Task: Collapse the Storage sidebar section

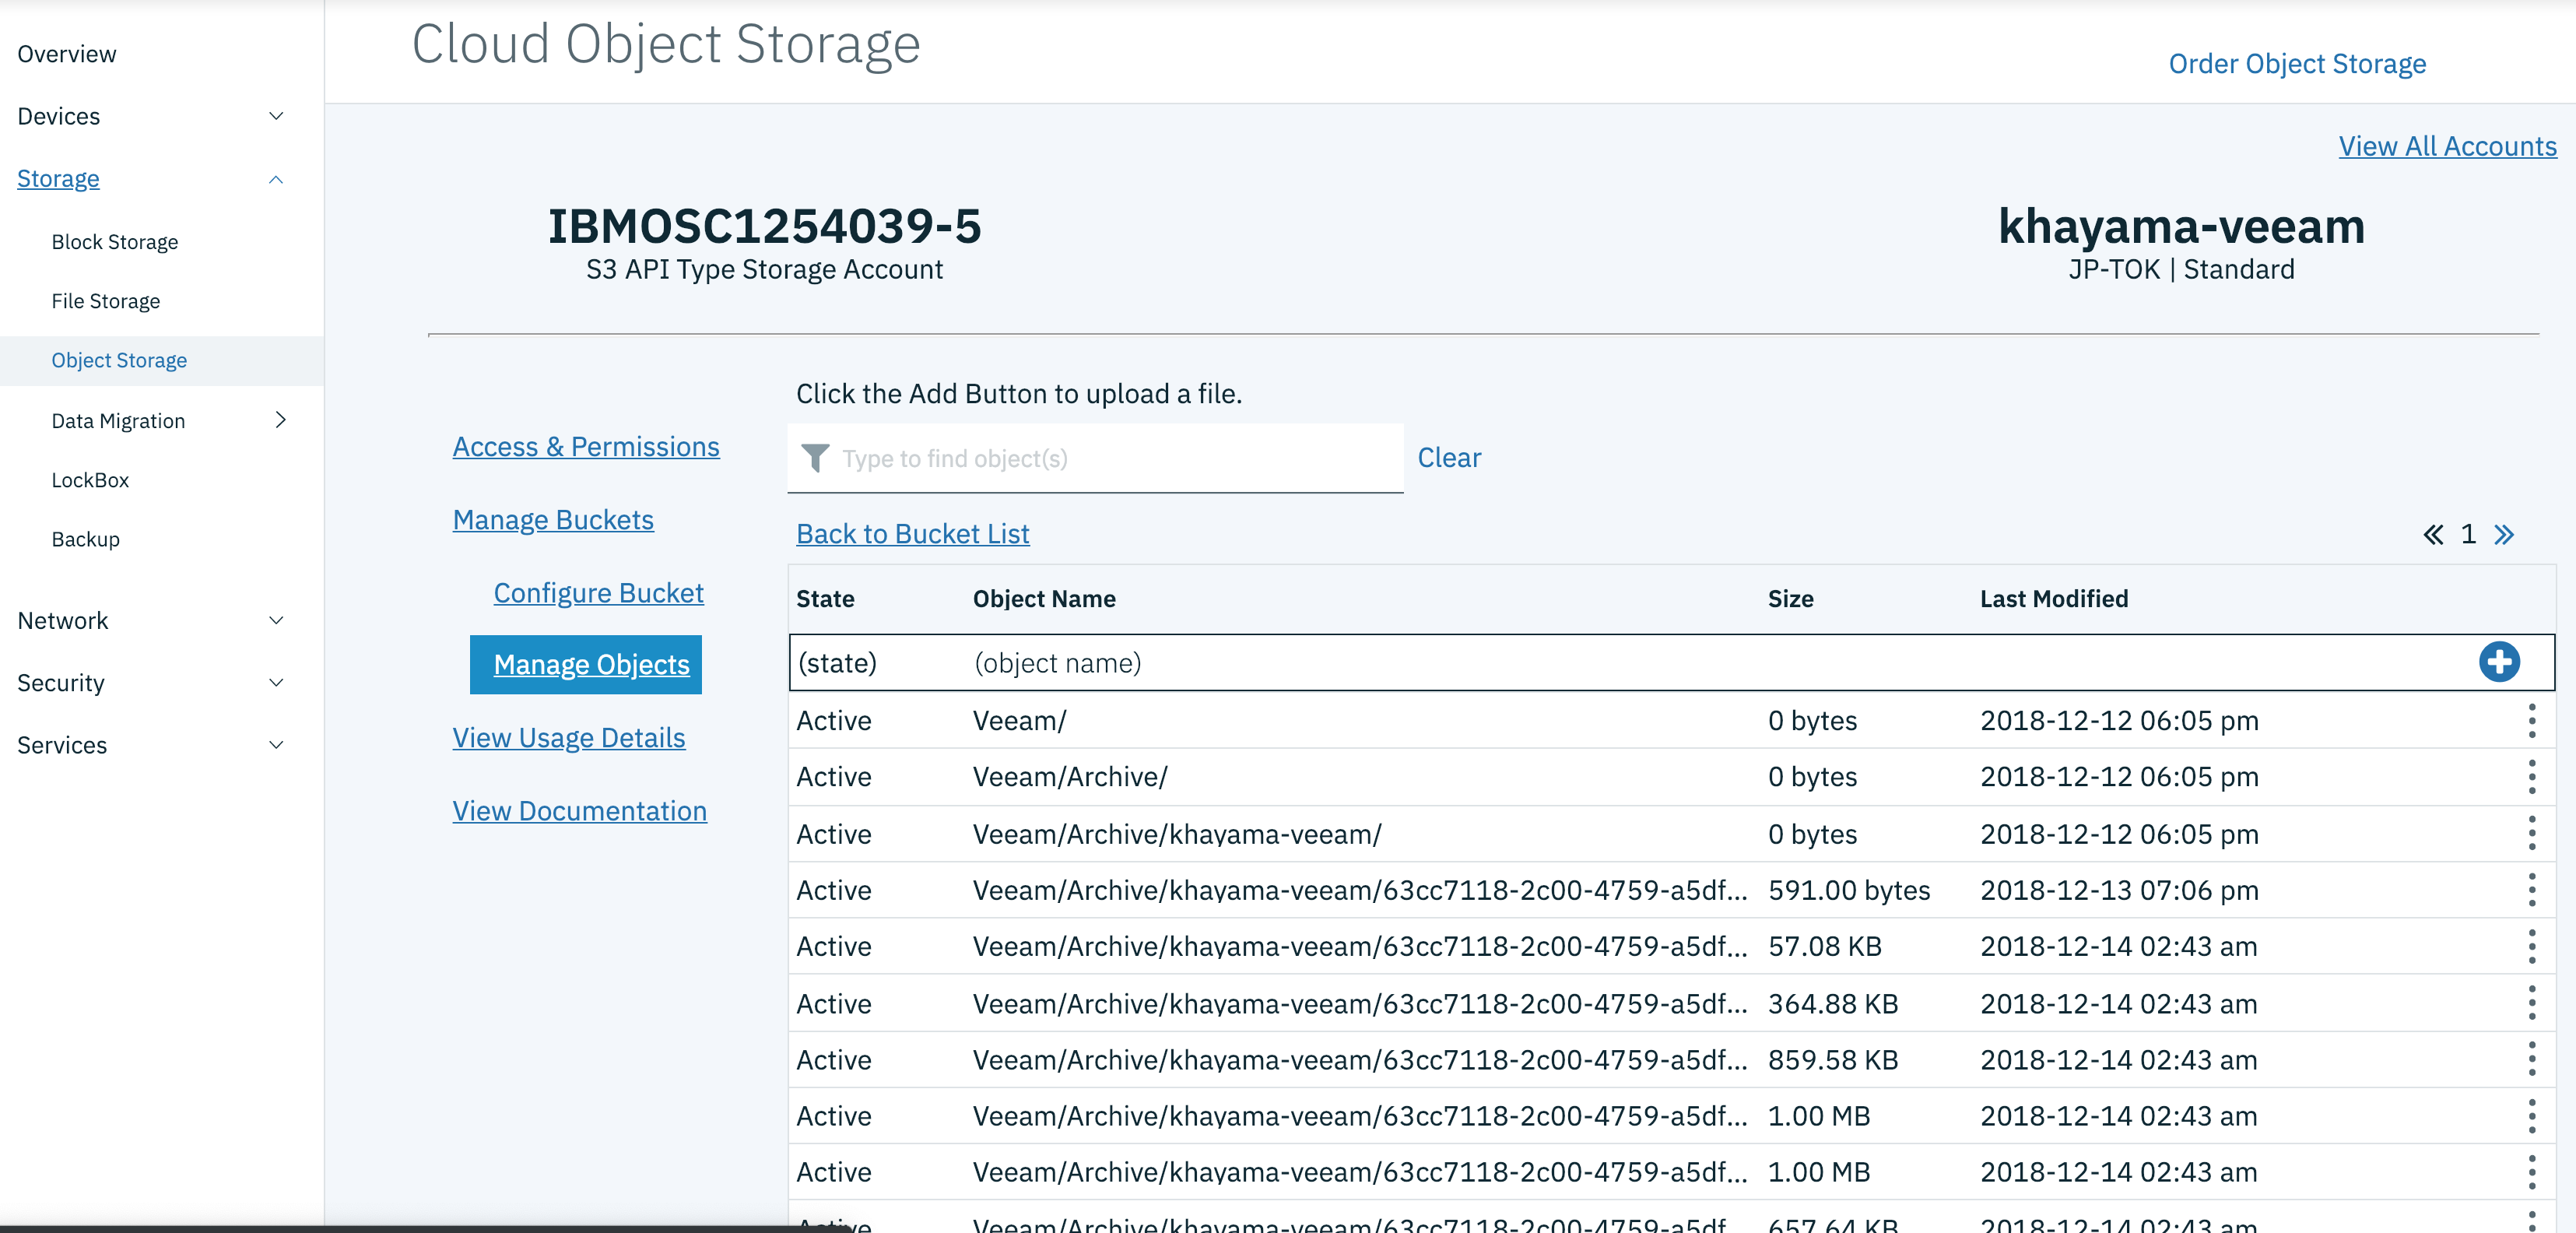Action: 276,179
